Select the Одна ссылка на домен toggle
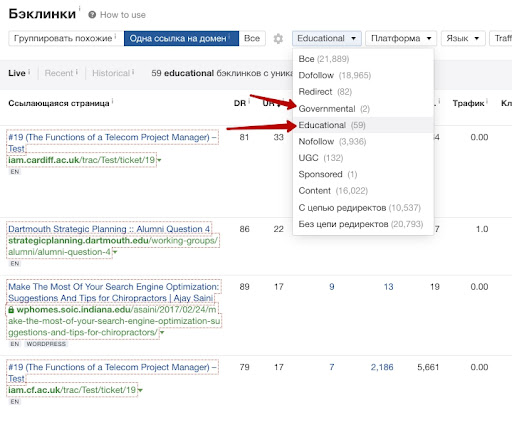This screenshot has height=435, width=512. click(x=181, y=38)
